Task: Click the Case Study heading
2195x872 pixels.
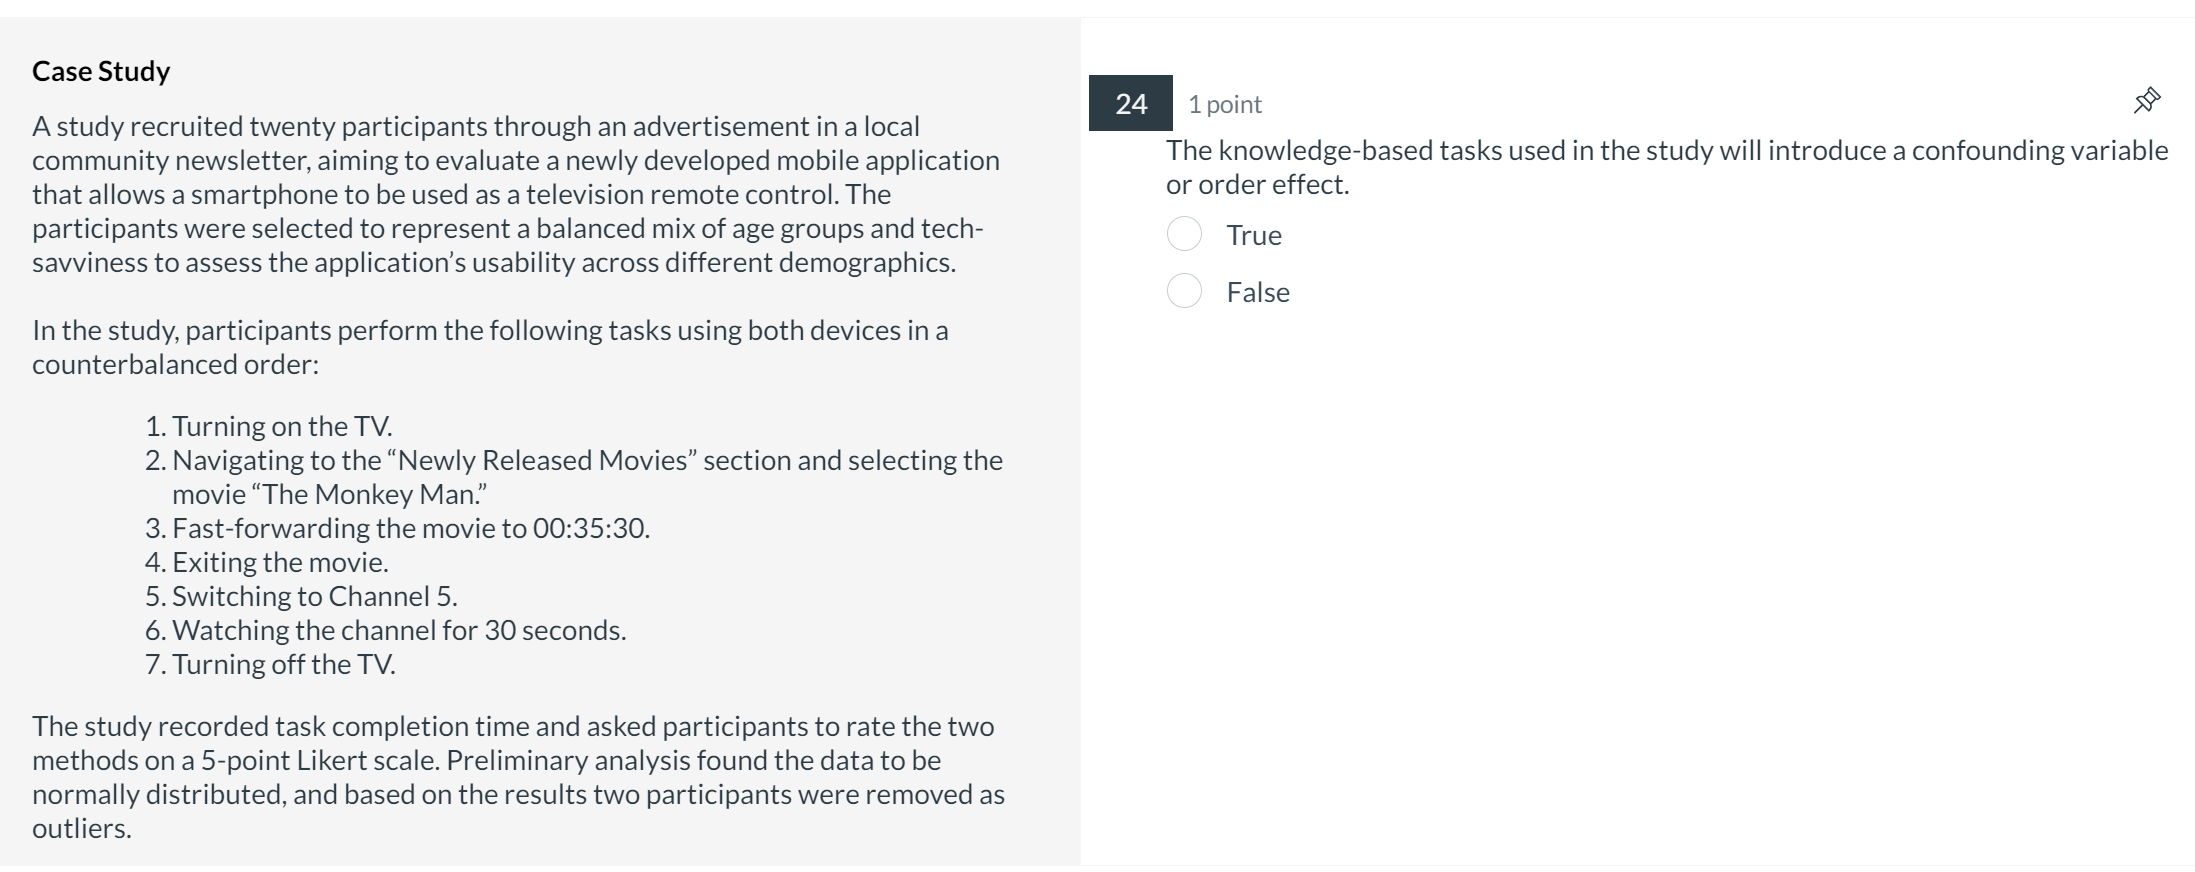Action: pos(101,70)
